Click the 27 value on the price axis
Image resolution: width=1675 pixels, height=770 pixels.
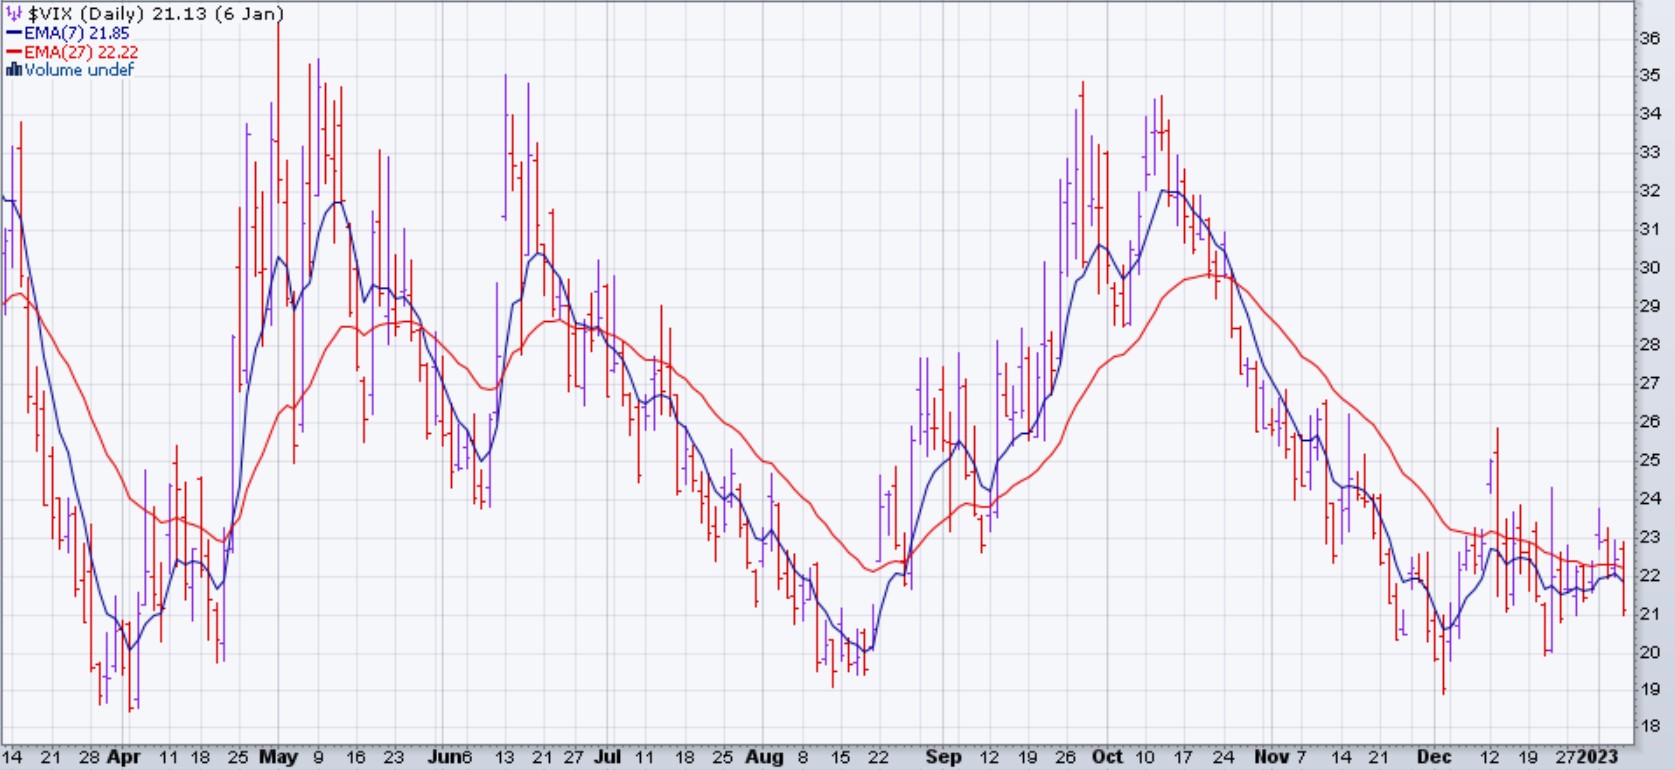(x=1650, y=383)
